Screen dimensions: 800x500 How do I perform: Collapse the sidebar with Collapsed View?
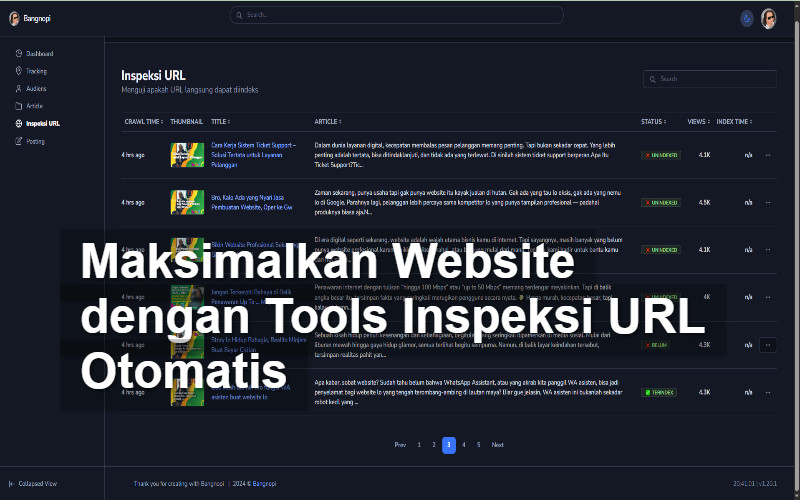[33, 483]
